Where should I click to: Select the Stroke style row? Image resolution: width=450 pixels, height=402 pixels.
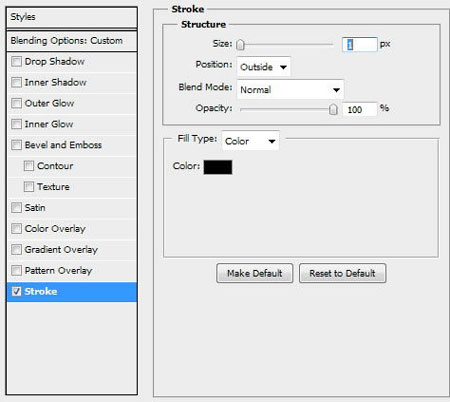coord(72,292)
